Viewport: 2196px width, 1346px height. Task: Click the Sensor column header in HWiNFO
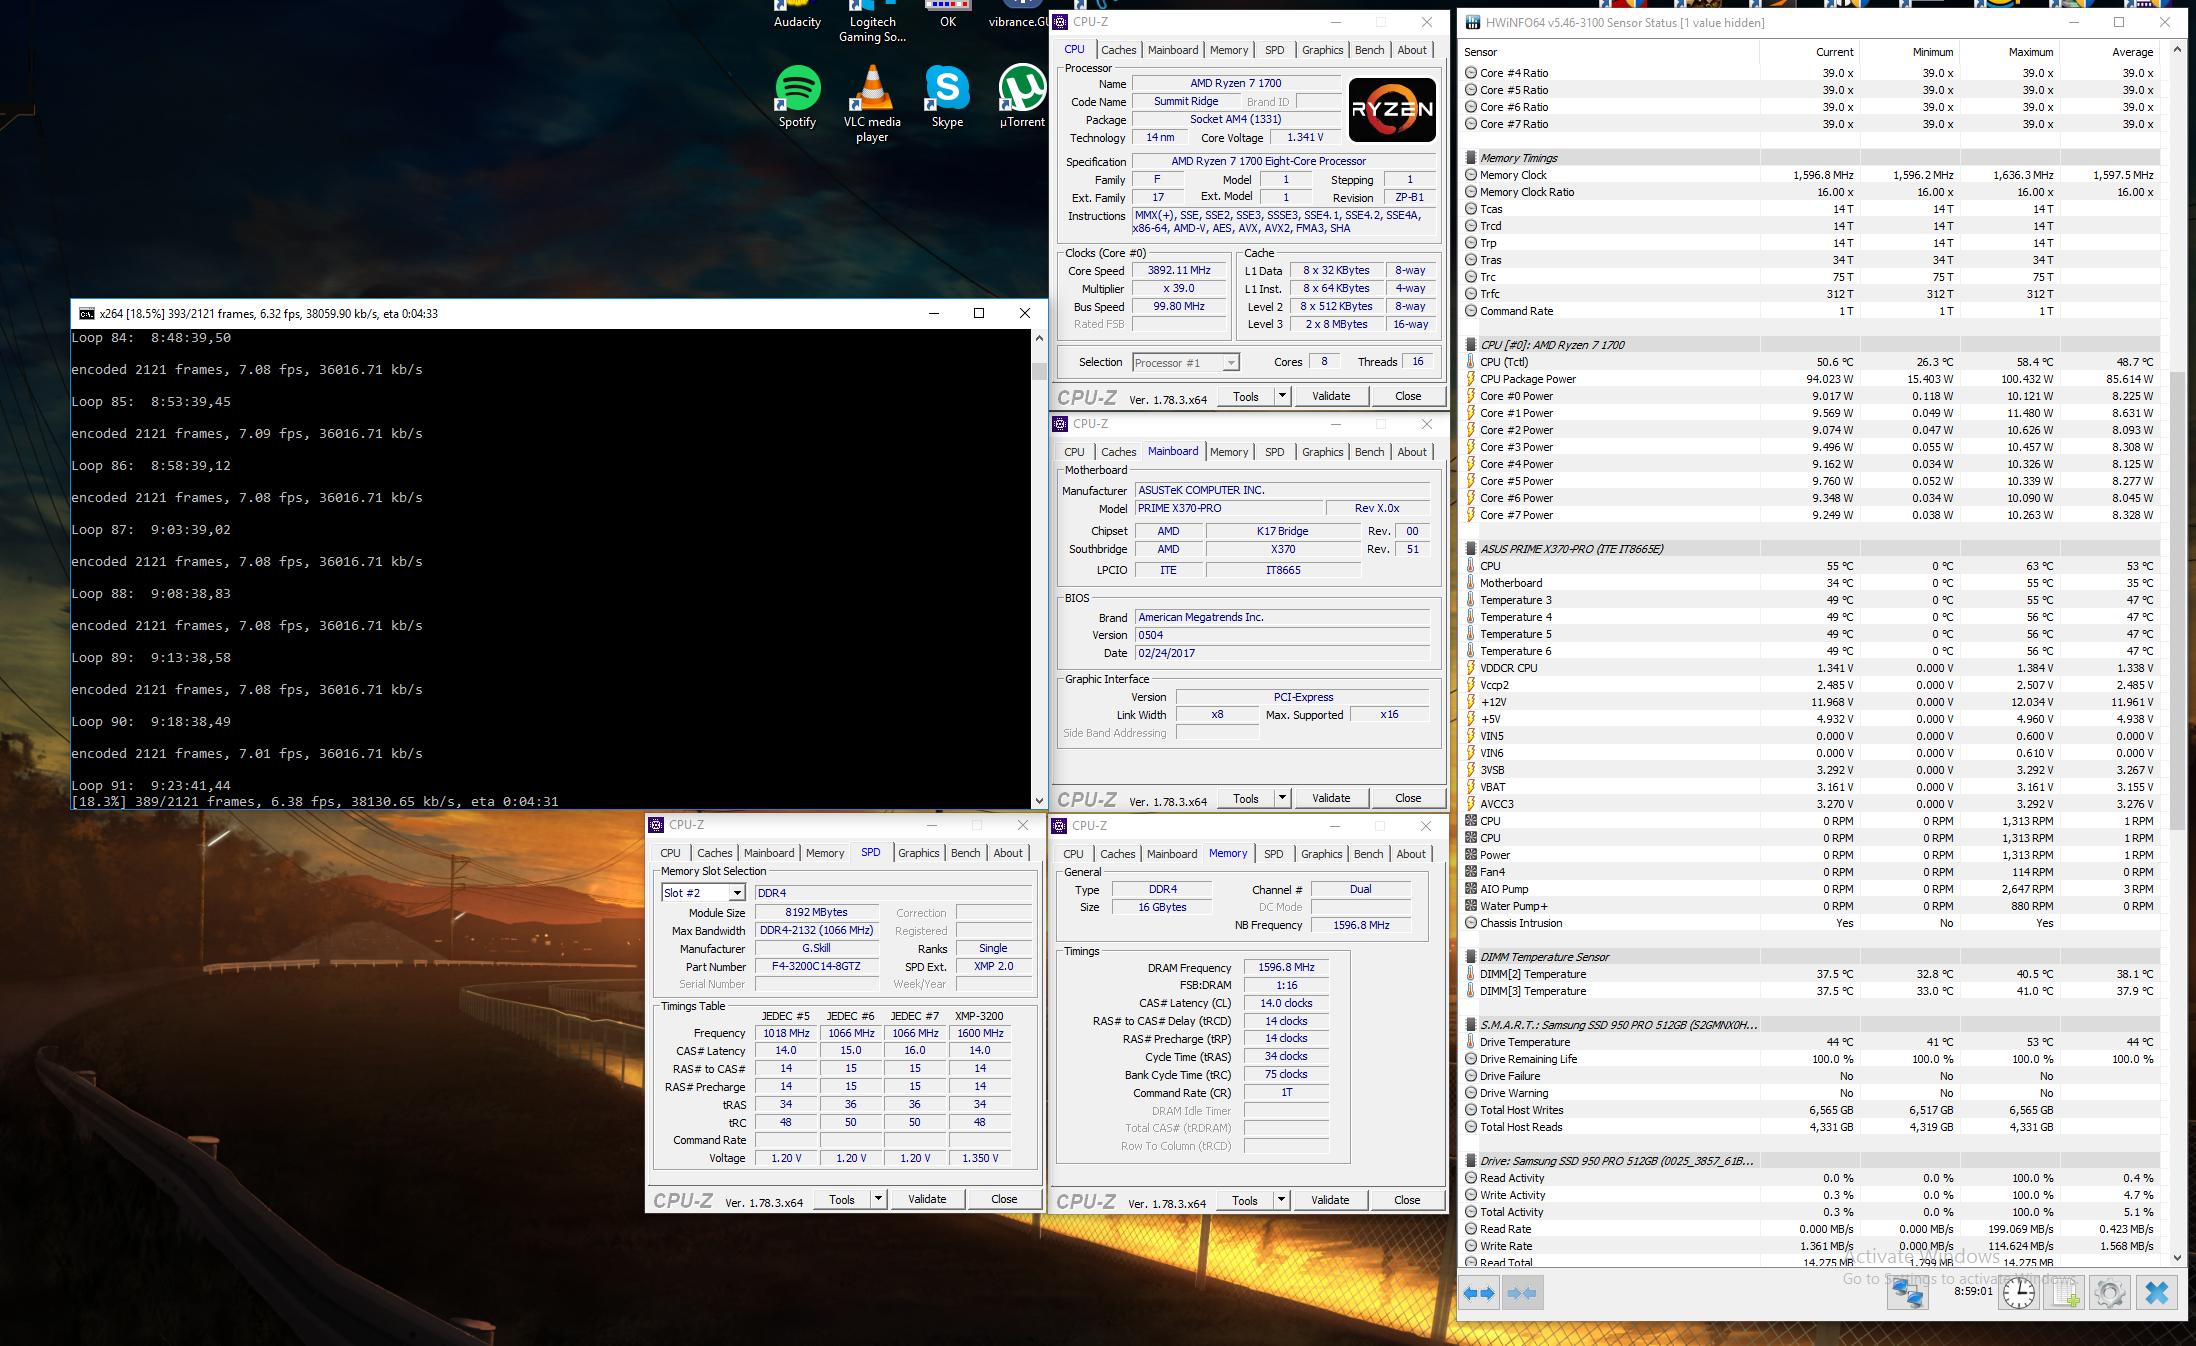1610,52
